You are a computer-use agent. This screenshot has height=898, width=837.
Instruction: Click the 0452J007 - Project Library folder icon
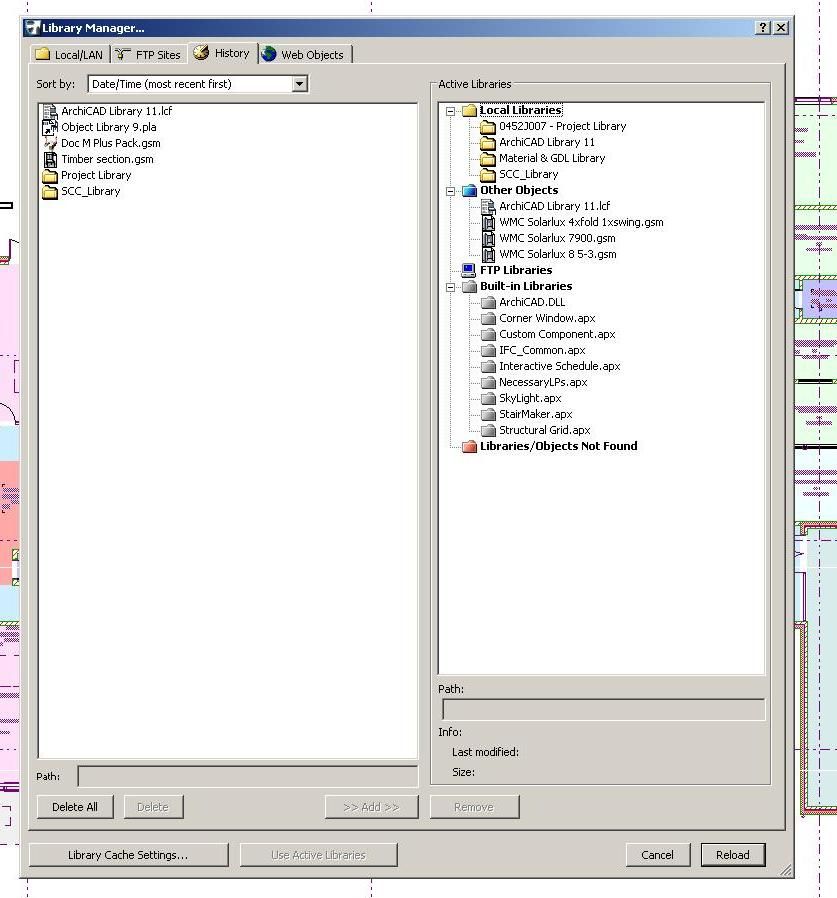coord(488,126)
